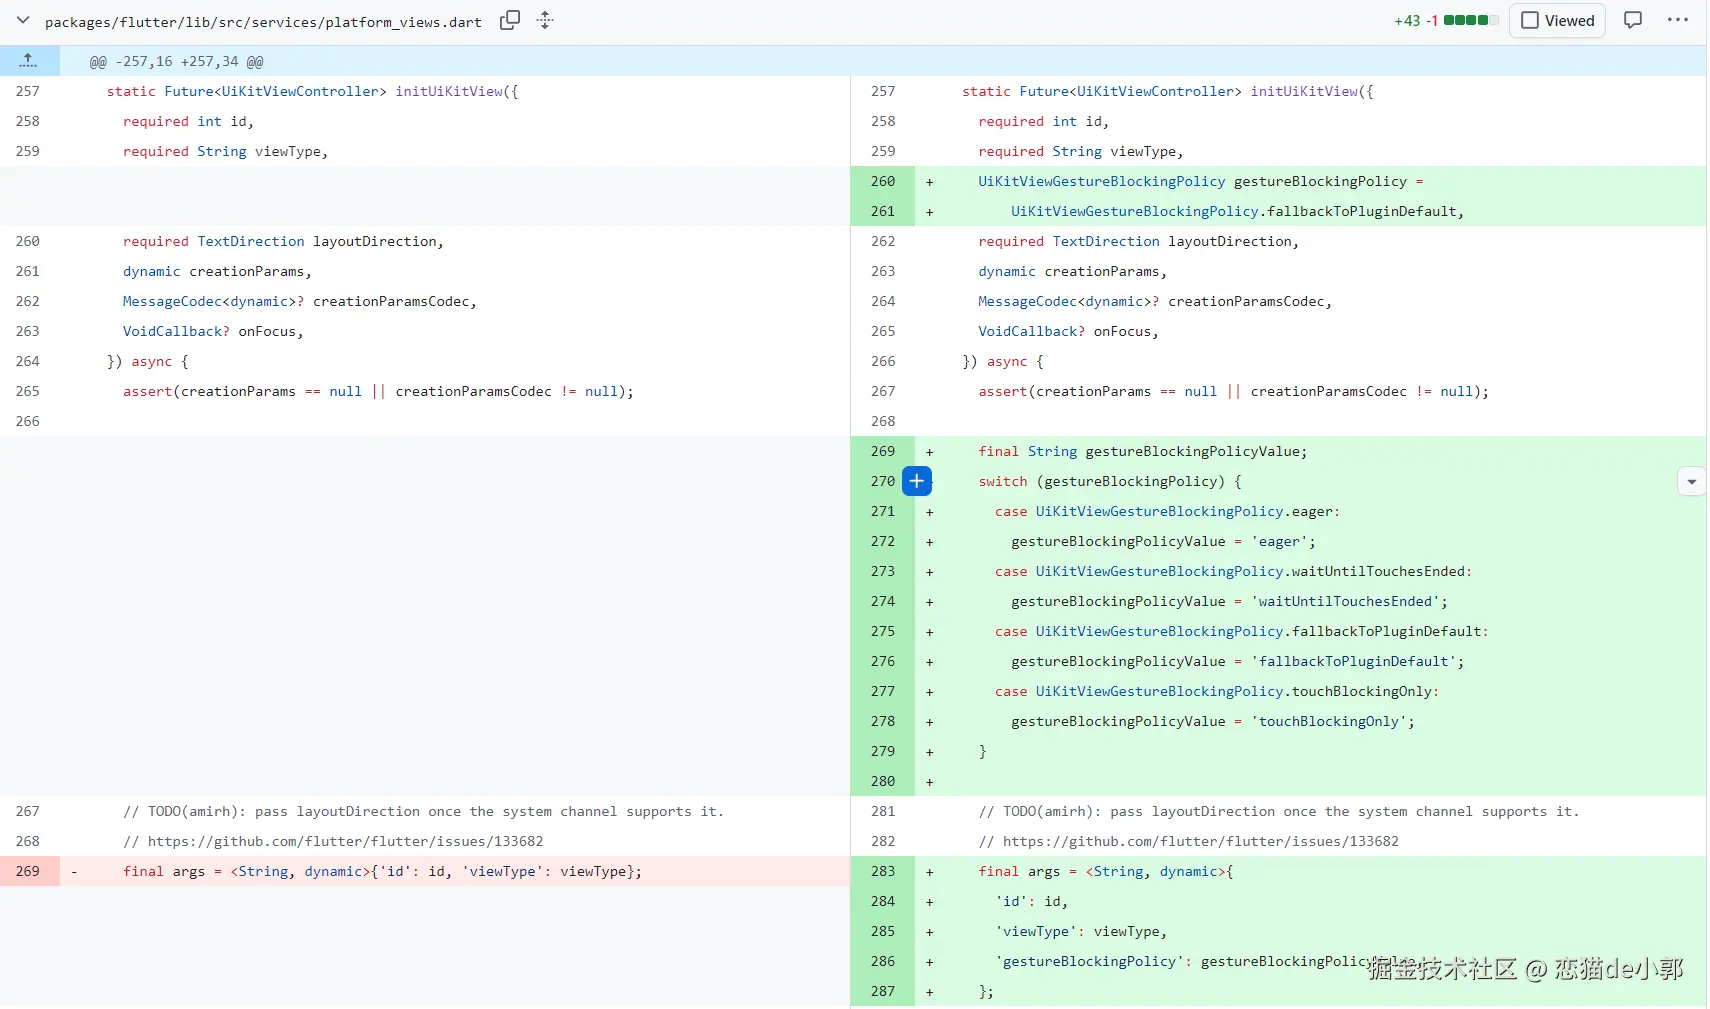1710x1009 pixels.
Task: Expand all lines of this file
Action: click(x=545, y=20)
